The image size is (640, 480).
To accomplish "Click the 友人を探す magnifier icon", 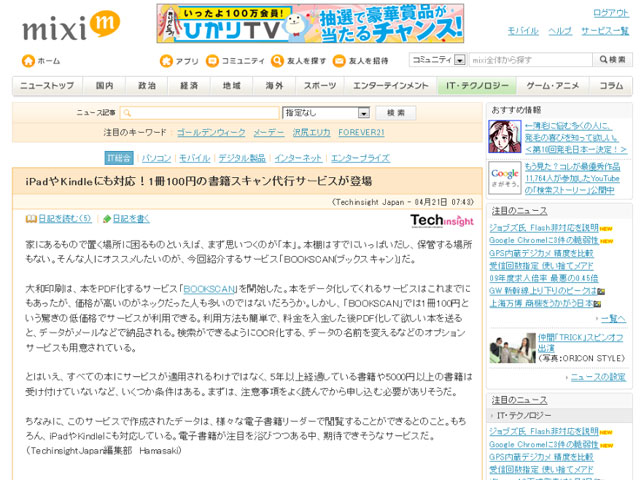I will pos(277,61).
